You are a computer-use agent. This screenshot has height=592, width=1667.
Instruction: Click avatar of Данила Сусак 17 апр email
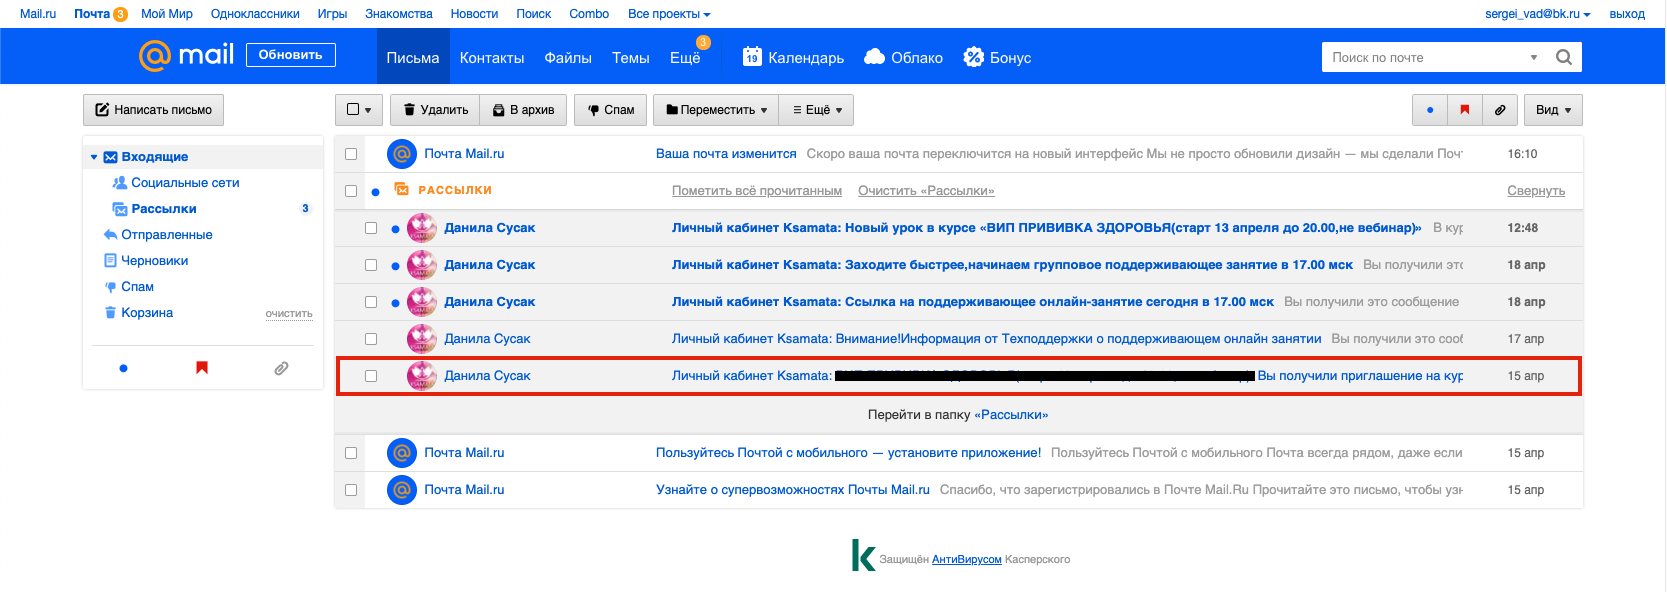[422, 339]
